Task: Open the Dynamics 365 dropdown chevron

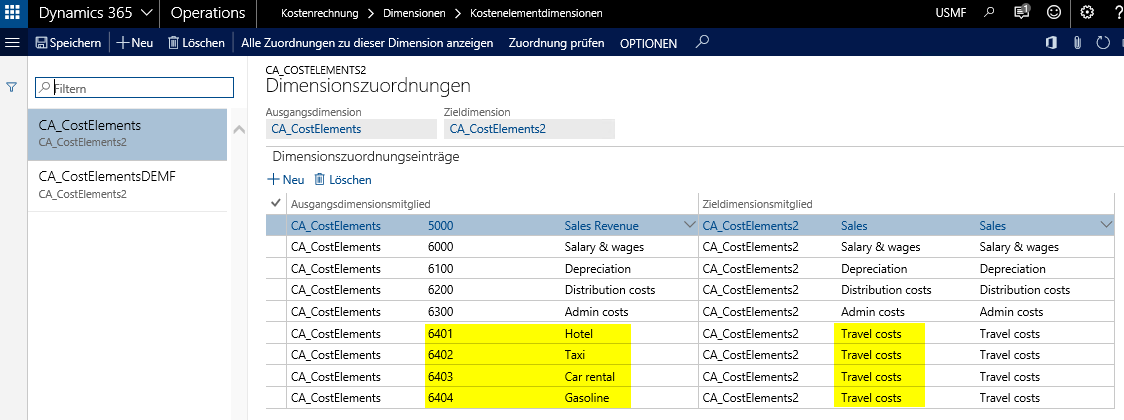Action: click(x=146, y=13)
